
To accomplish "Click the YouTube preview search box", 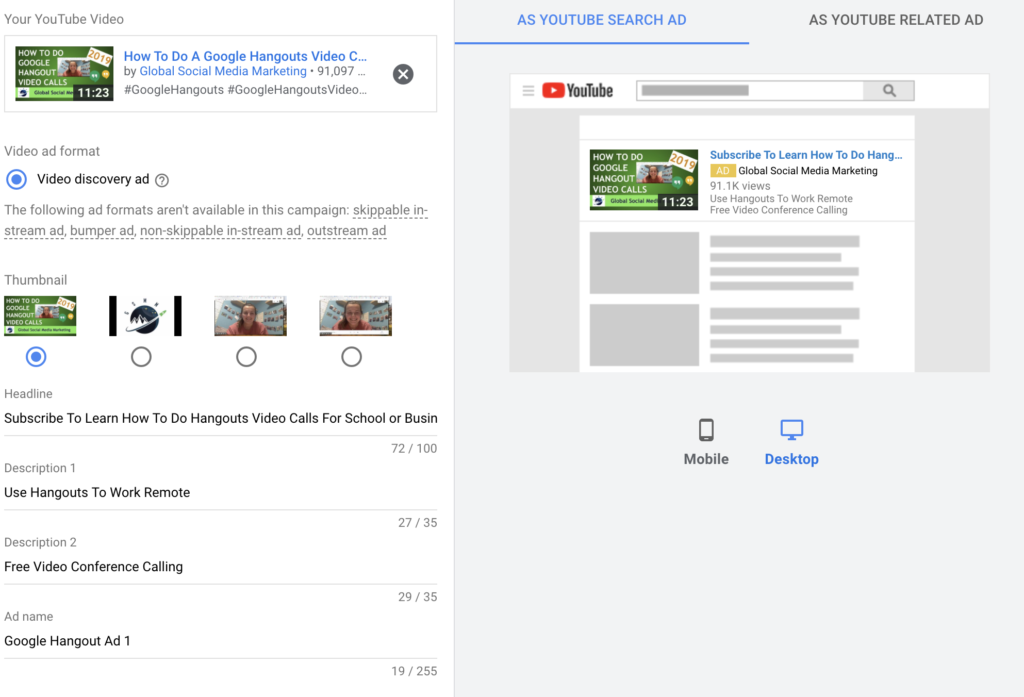I will pyautogui.click(x=750, y=91).
